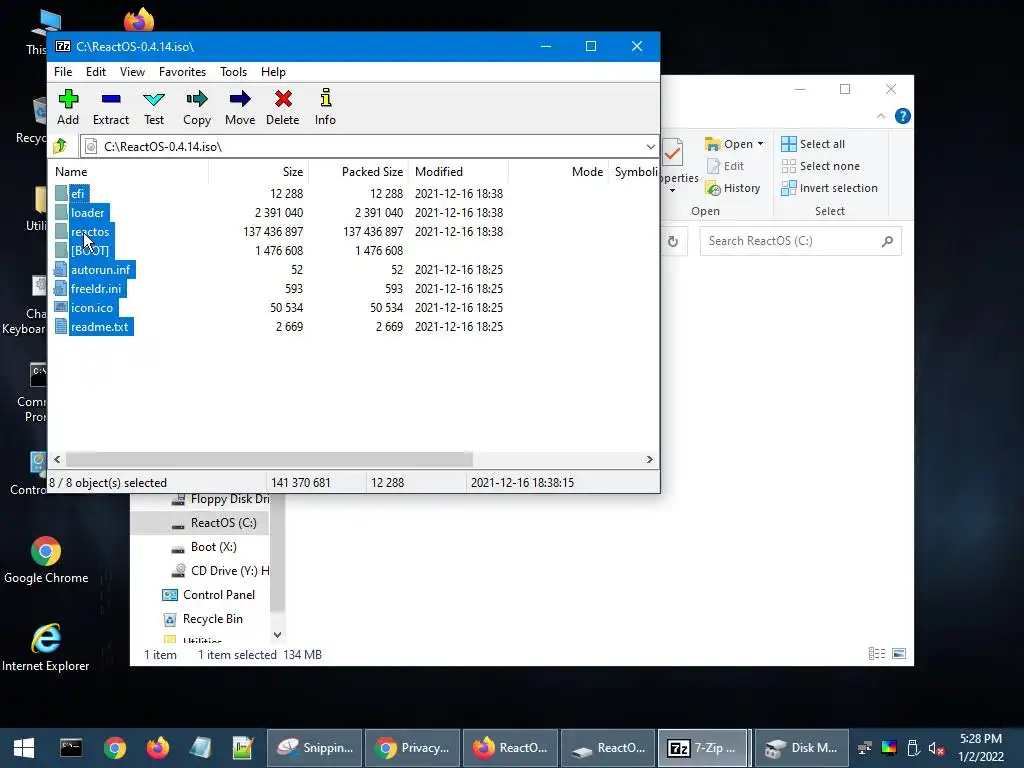The width and height of the screenshot is (1024, 768).
Task: Open the Tools menu
Action: [233, 72]
